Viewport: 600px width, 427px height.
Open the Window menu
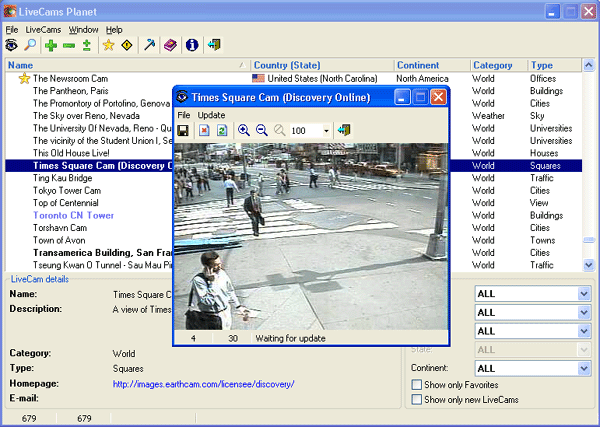83,30
